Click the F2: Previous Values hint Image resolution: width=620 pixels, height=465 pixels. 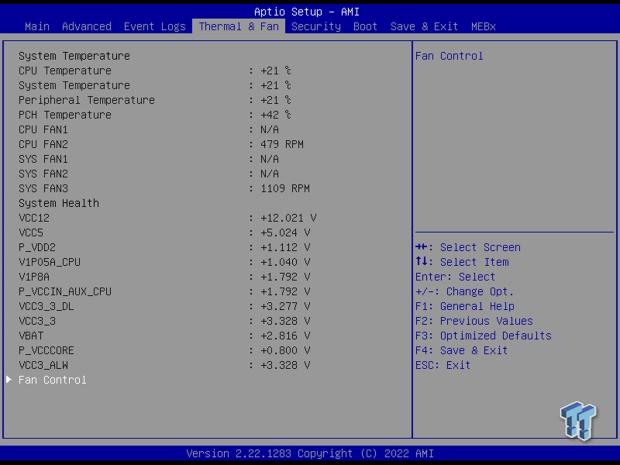[x=474, y=321]
